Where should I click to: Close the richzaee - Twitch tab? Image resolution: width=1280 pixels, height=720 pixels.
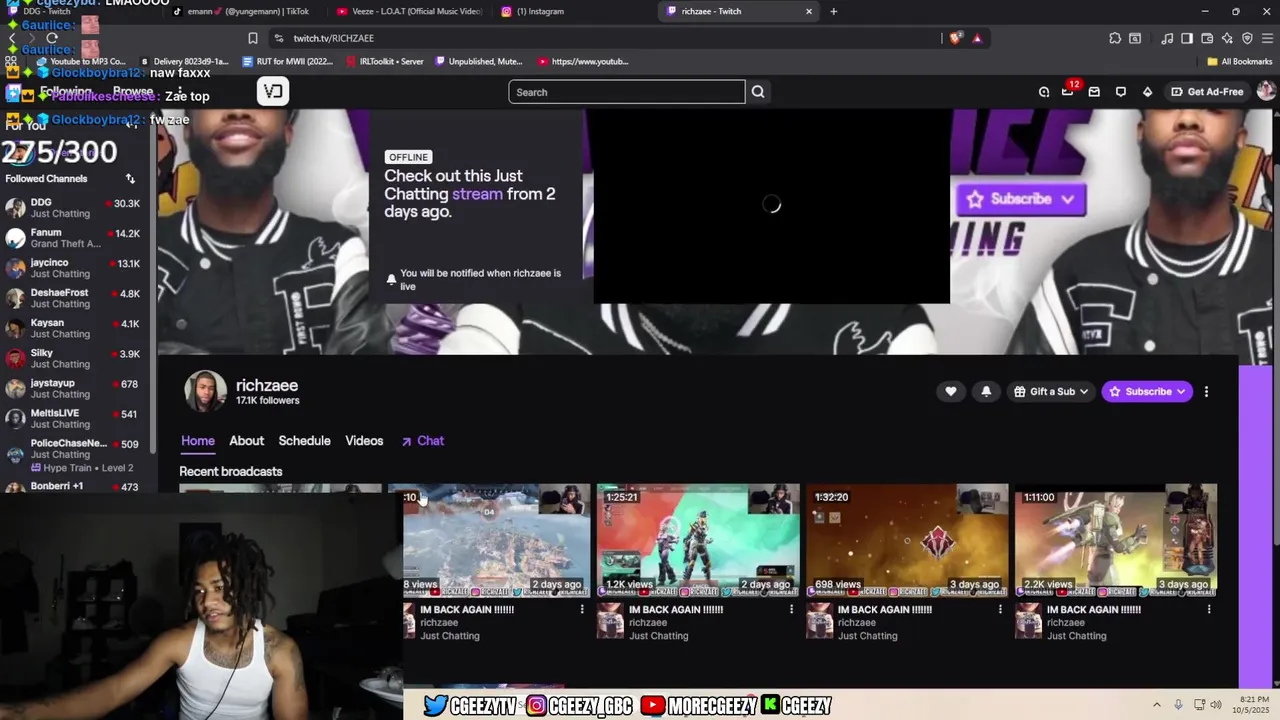[x=809, y=11]
